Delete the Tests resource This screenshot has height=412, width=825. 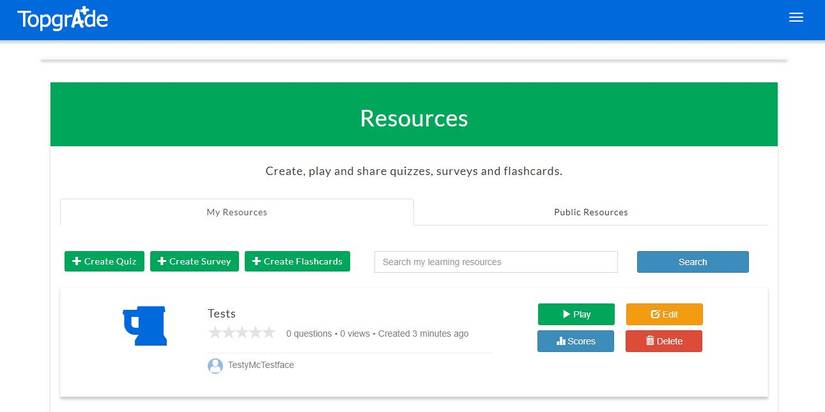coord(664,341)
